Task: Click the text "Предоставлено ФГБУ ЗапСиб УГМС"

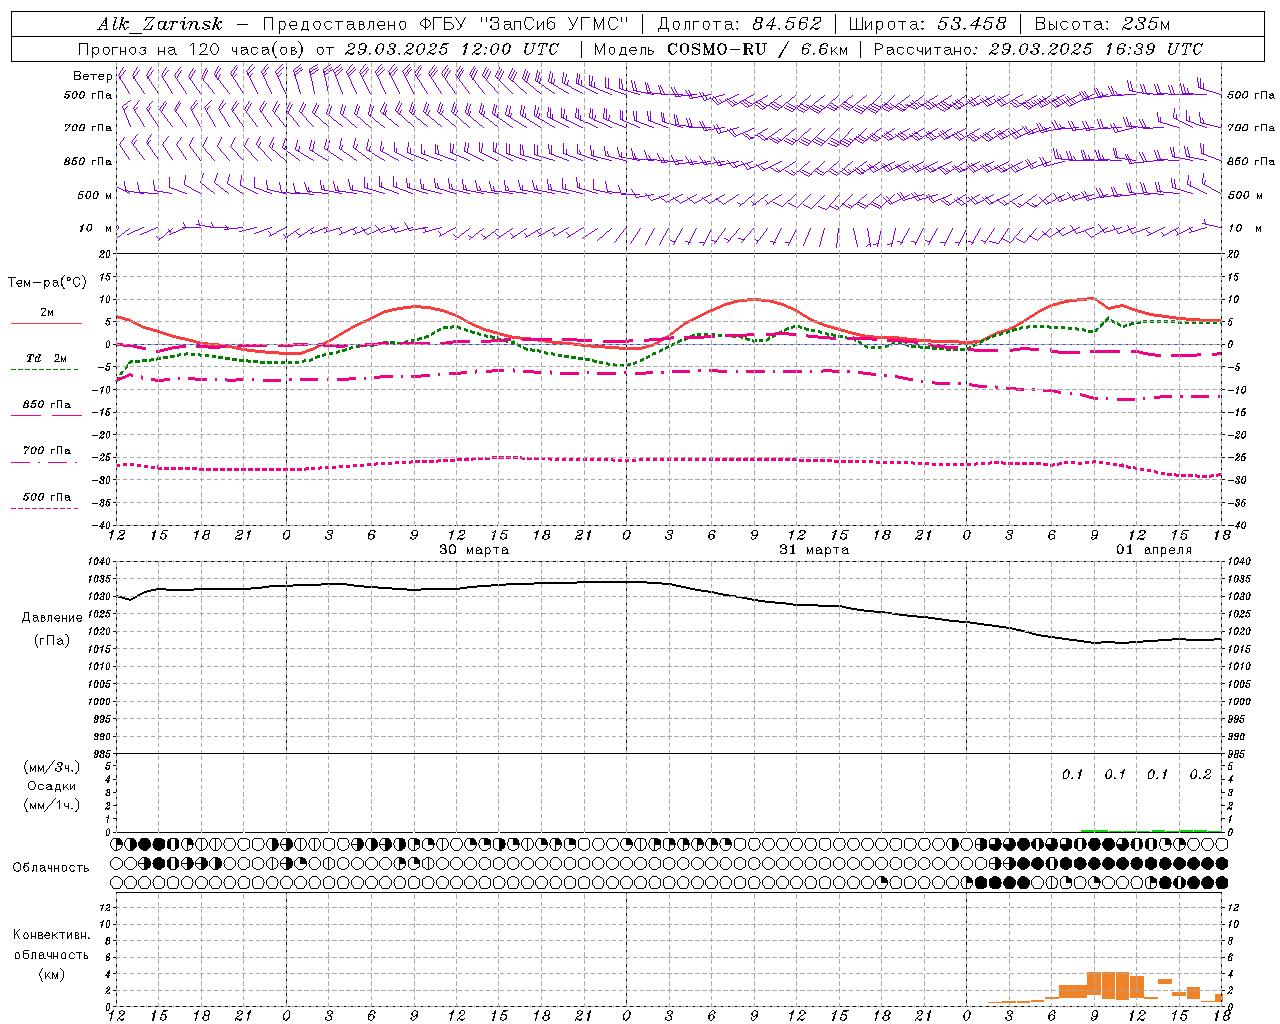Action: pyautogui.click(x=445, y=24)
